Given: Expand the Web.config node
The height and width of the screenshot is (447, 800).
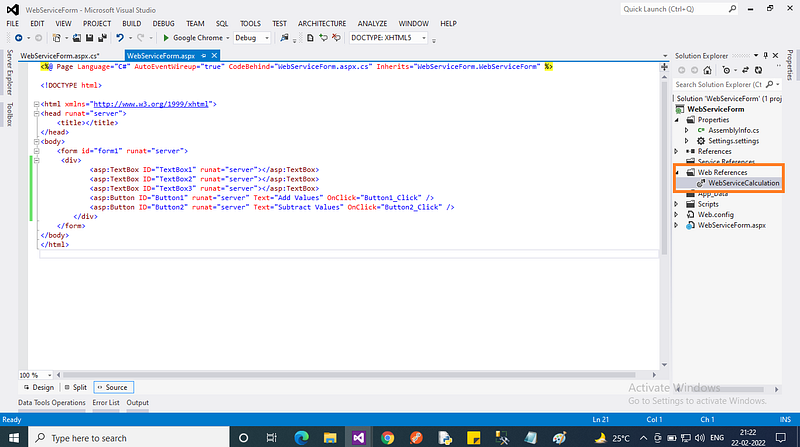Looking at the screenshot, I should click(677, 215).
